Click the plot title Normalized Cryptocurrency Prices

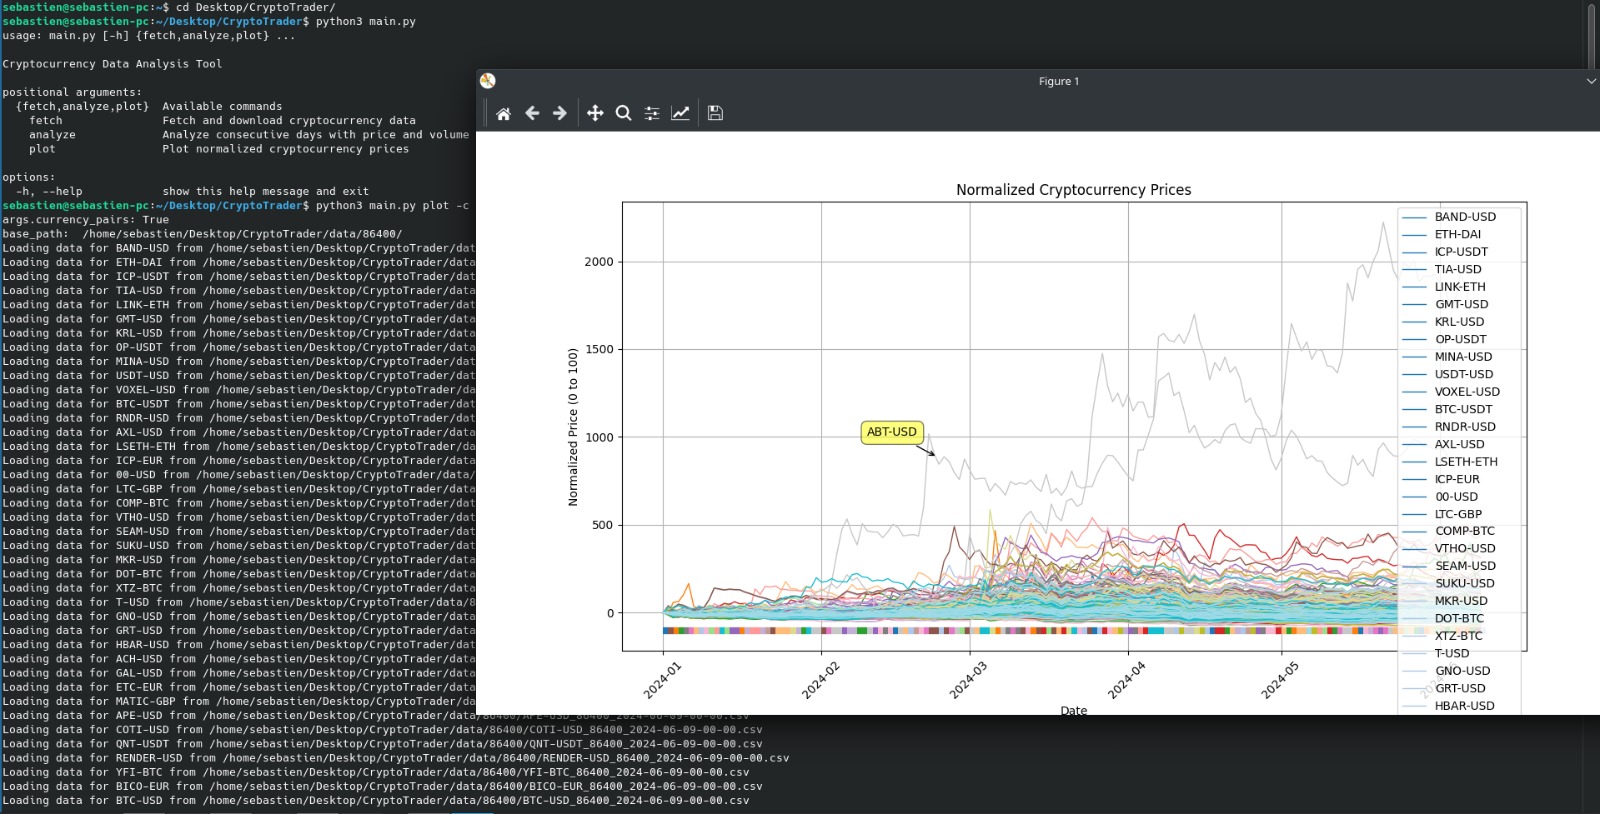(x=1073, y=190)
